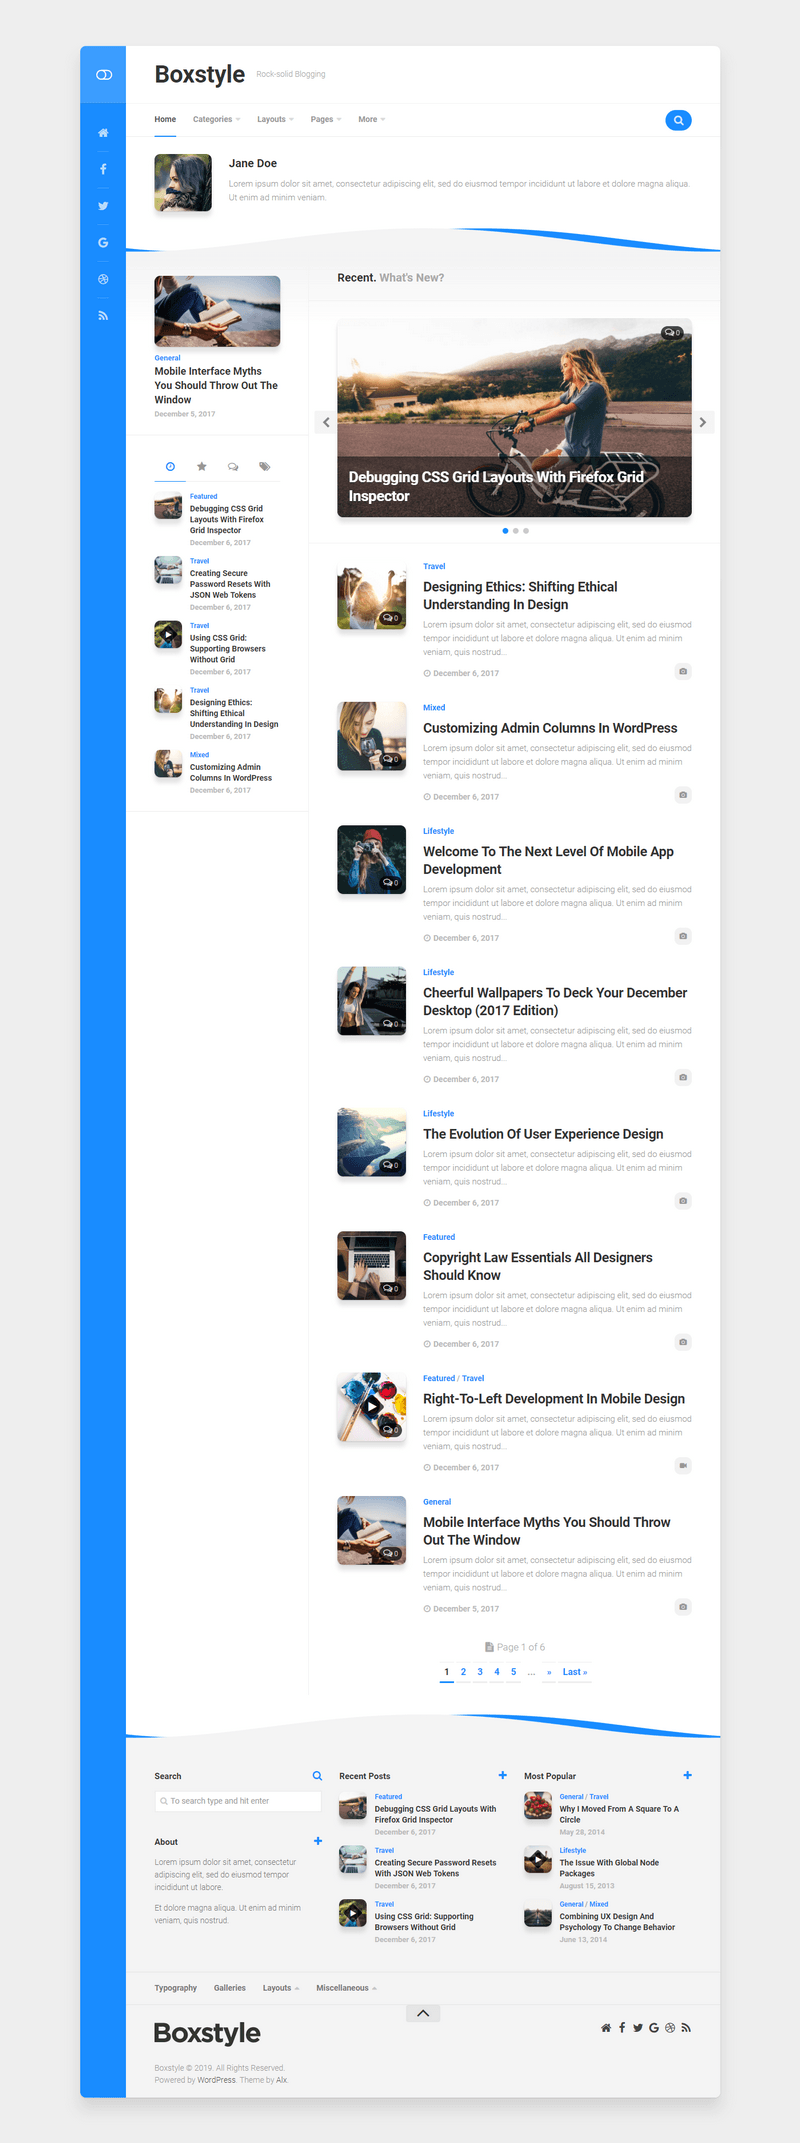Open the RSS feed icon in the sidebar

tap(103, 316)
